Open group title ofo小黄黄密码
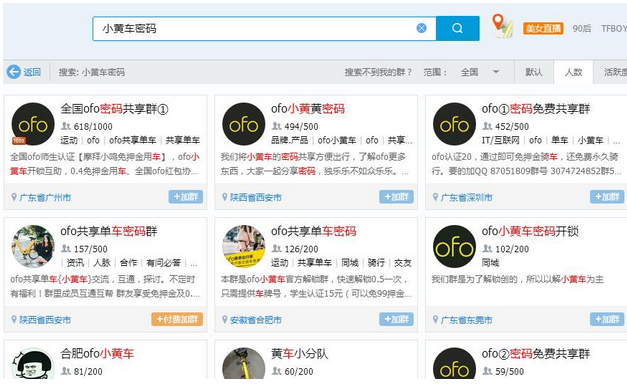Image resolution: width=627 pixels, height=388 pixels. click(308, 108)
